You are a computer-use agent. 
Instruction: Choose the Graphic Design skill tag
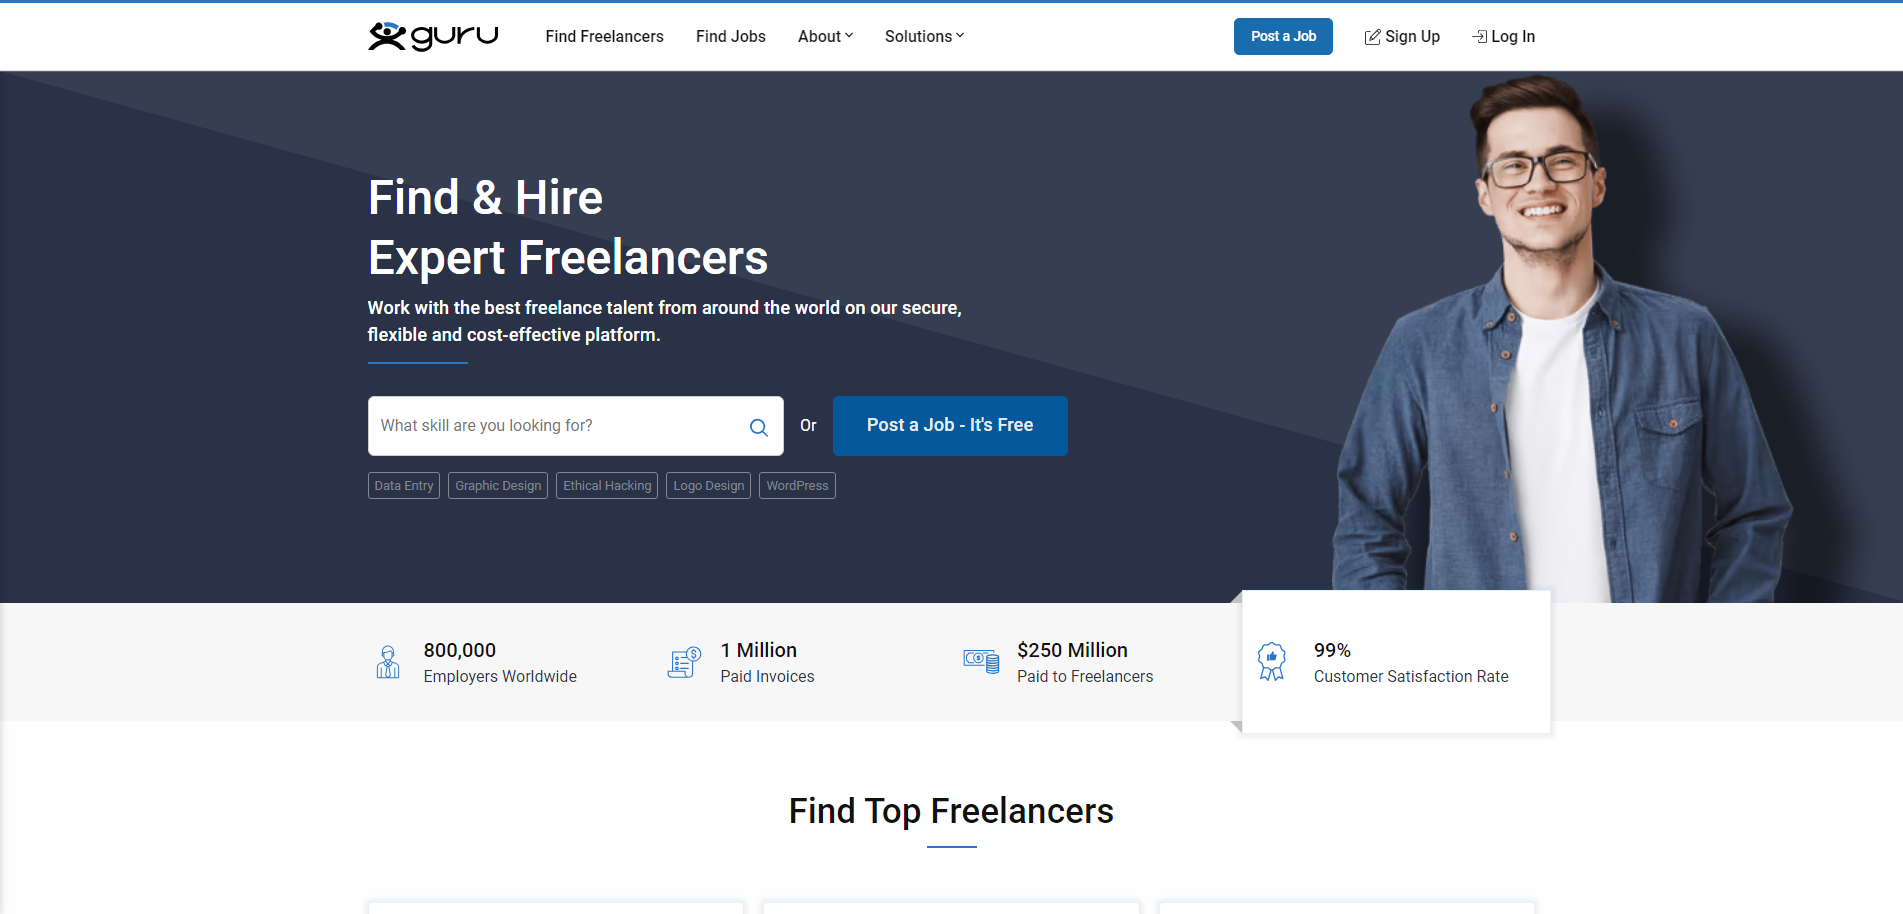[x=498, y=486]
